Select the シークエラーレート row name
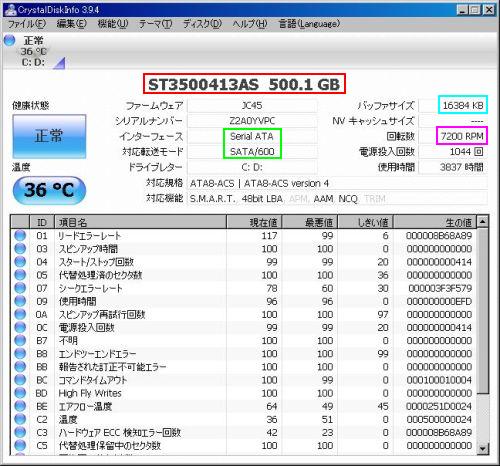 pyautogui.click(x=91, y=288)
